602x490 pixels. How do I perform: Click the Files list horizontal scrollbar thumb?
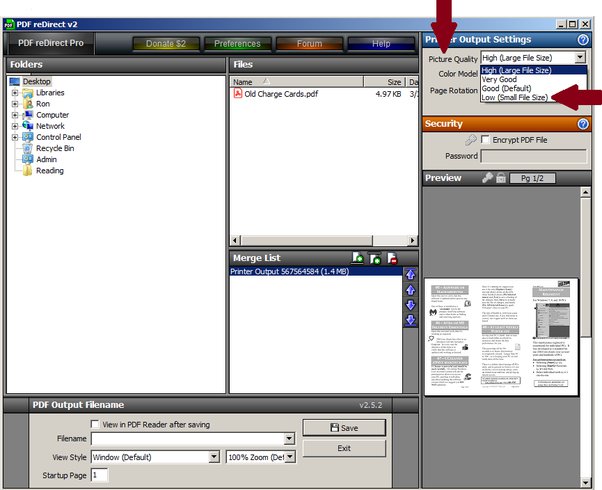coord(307,241)
